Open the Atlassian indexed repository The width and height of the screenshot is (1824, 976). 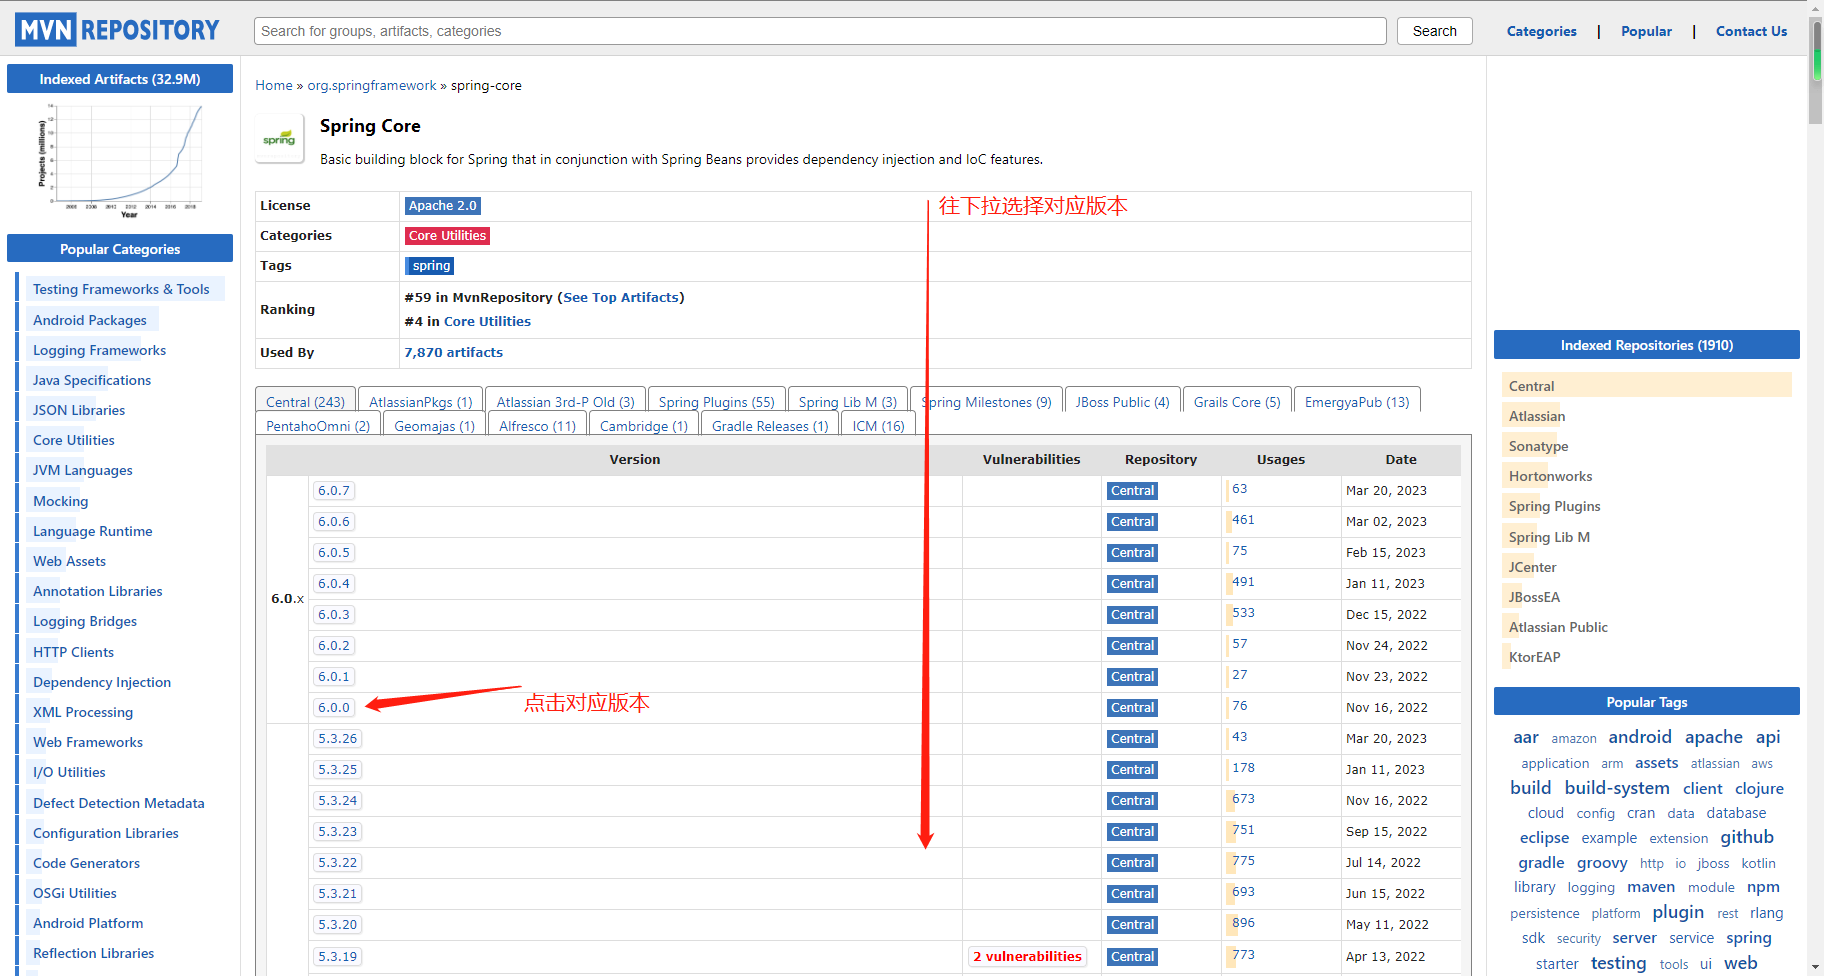1537,416
